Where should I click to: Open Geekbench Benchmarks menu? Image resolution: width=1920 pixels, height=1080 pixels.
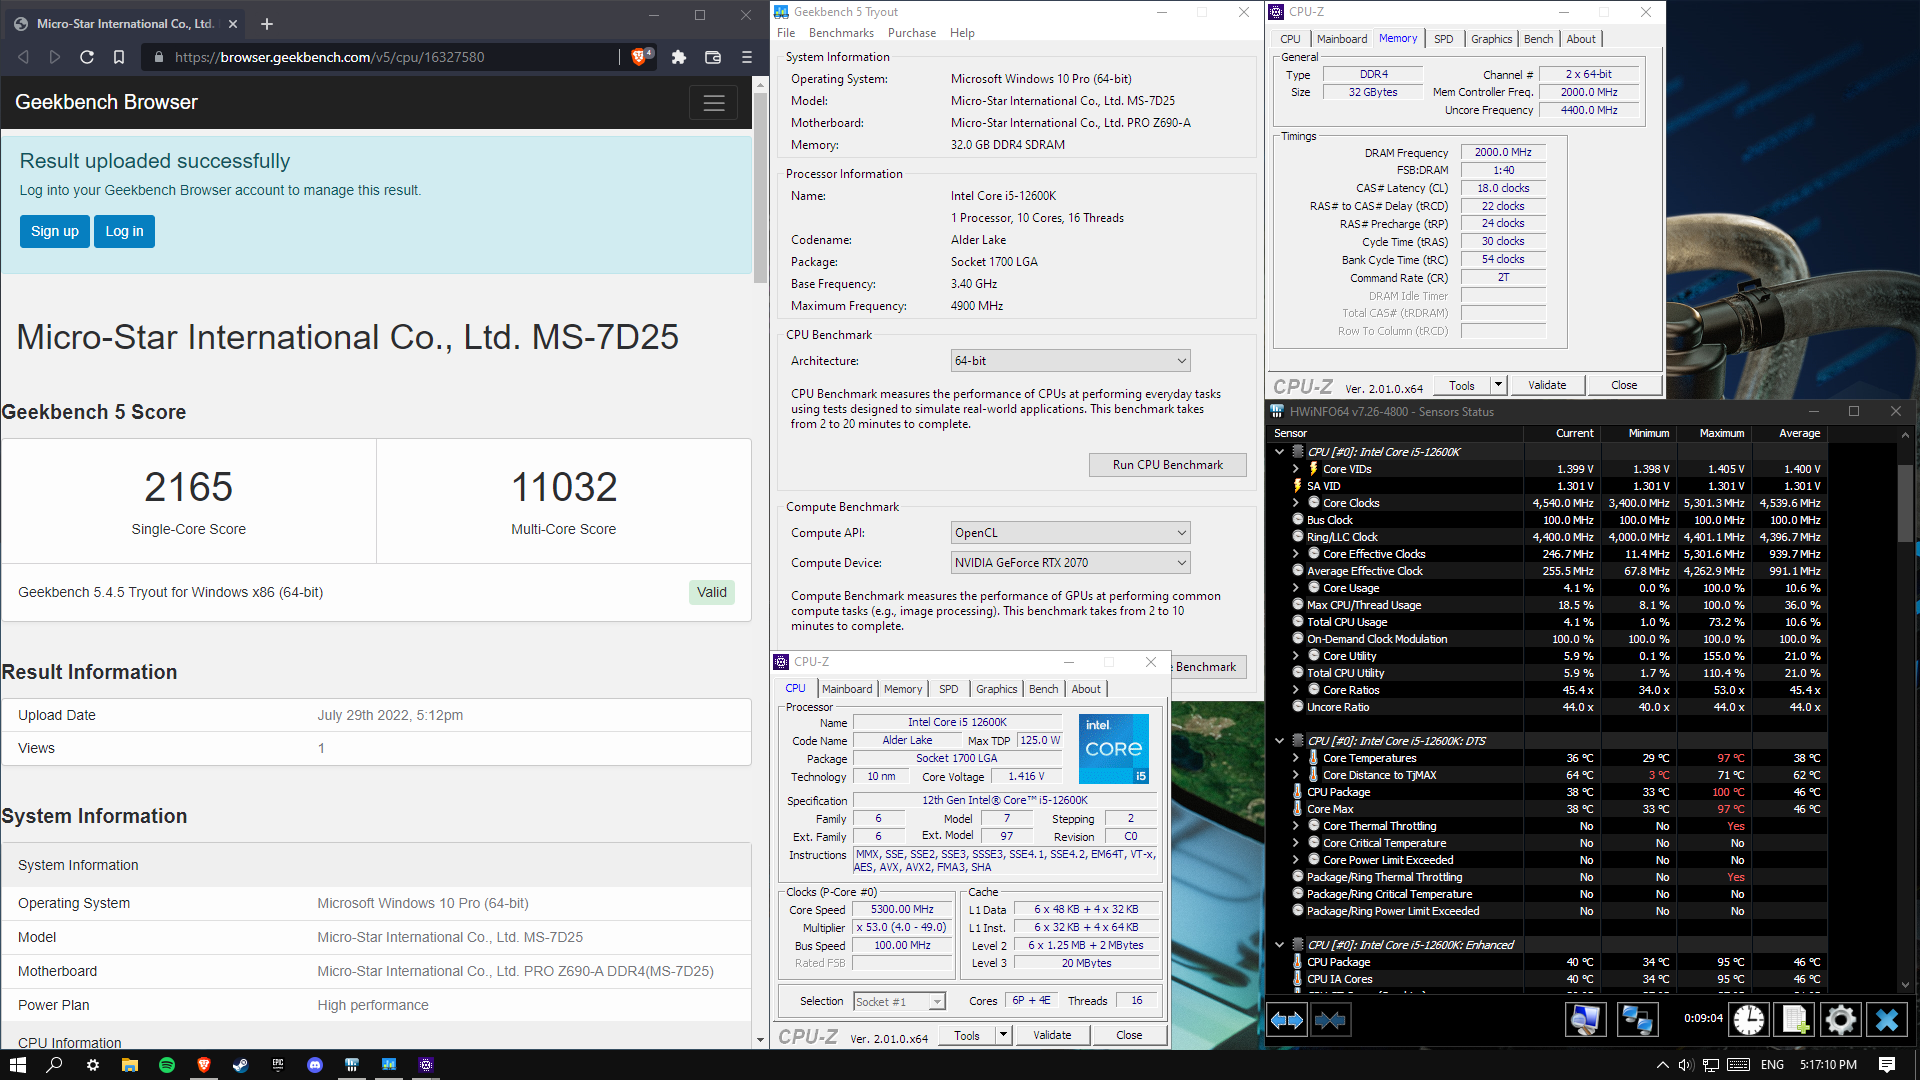(x=841, y=33)
